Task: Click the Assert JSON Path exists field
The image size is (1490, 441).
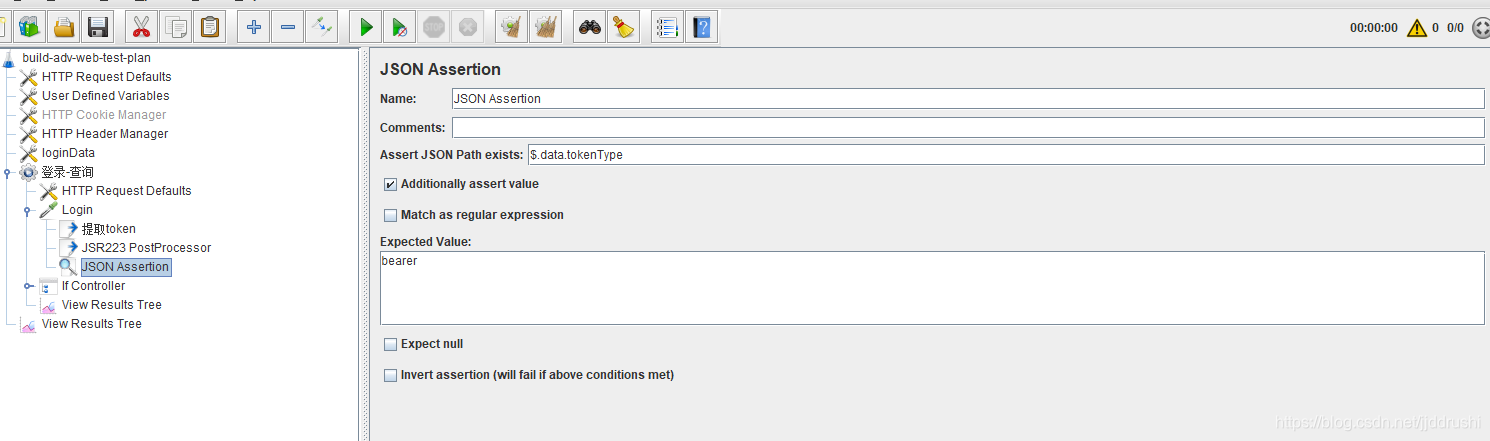Action: 1006,155
